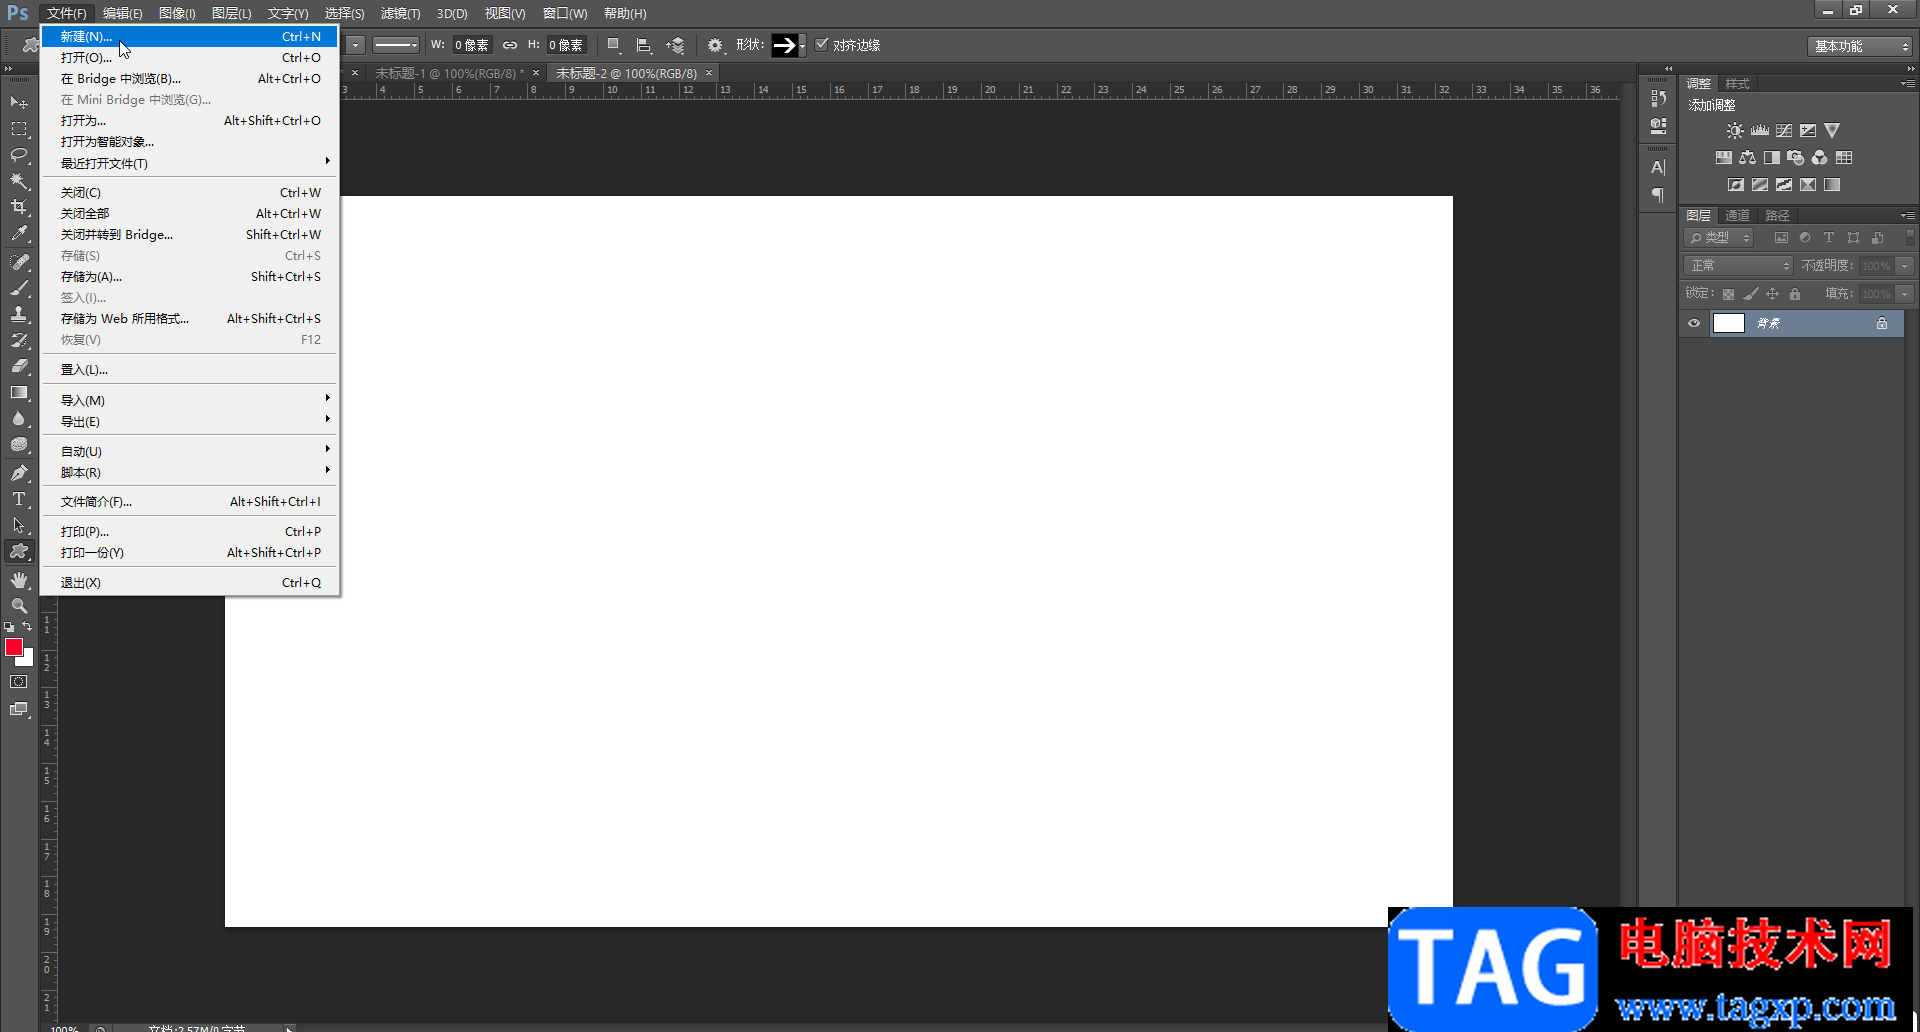Toggle the 对齐边缘 checkbox
The width and height of the screenshot is (1920, 1032).
tap(822, 44)
